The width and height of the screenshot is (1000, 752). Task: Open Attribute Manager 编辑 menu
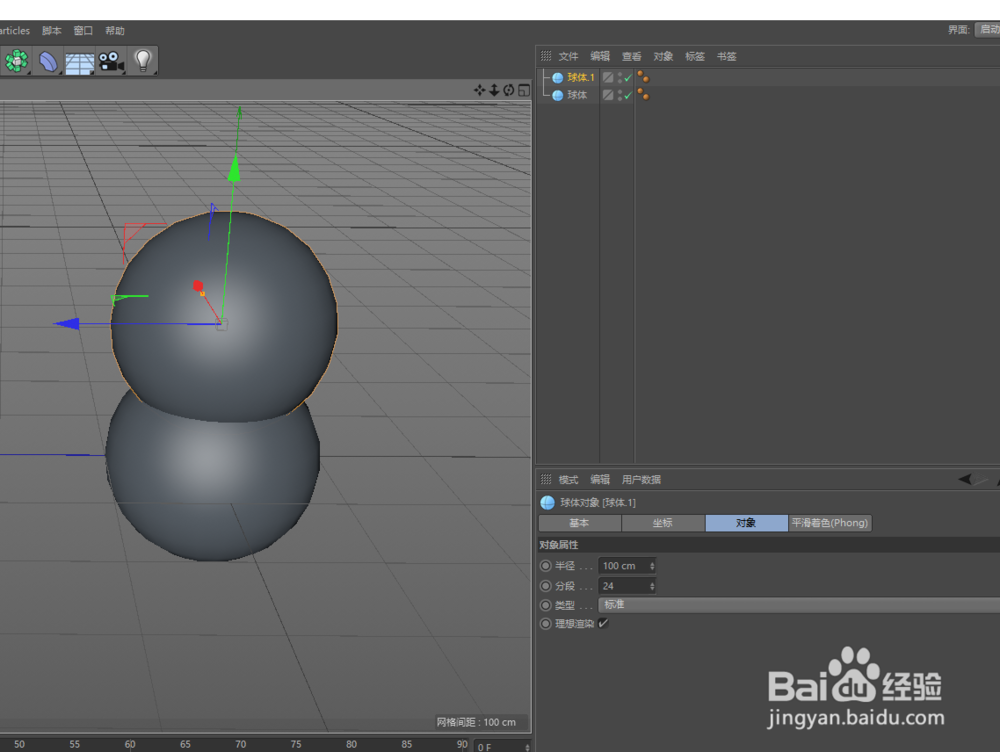(599, 479)
